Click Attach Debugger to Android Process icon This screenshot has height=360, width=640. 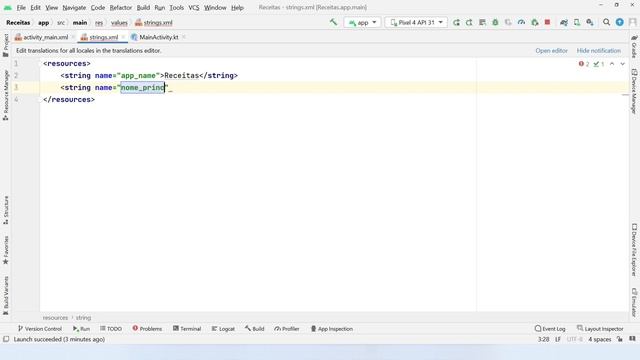535,22
